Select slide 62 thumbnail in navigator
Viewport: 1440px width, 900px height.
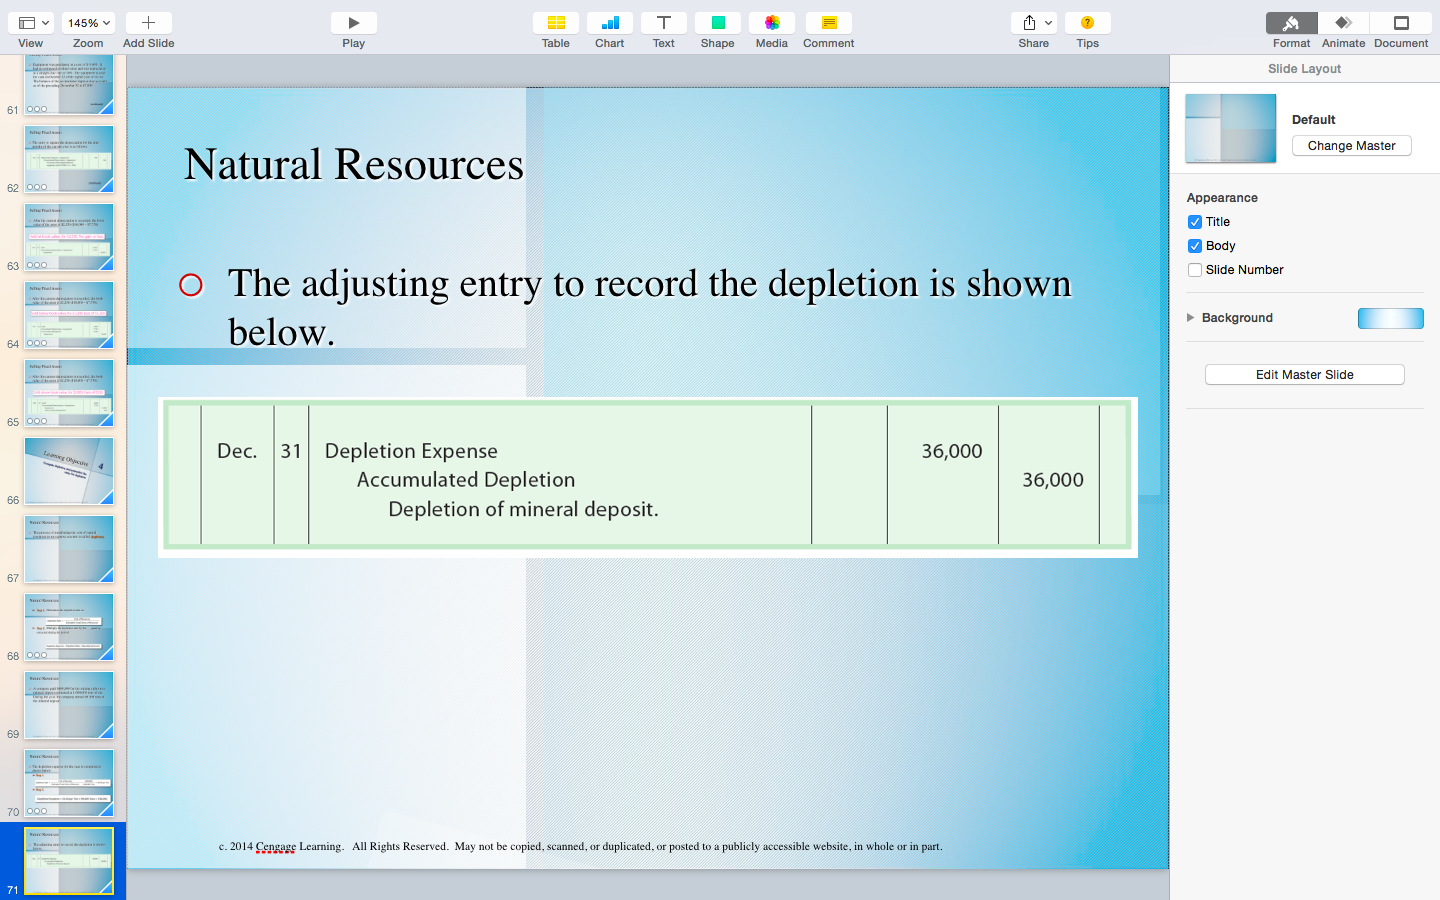point(69,159)
